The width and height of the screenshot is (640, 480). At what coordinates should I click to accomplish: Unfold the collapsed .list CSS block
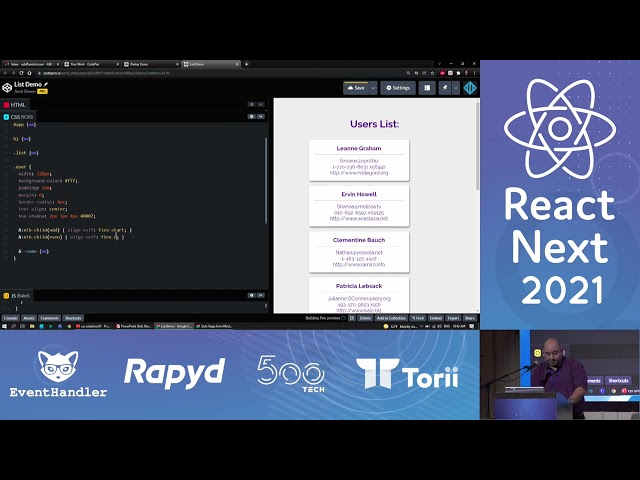click(33, 153)
